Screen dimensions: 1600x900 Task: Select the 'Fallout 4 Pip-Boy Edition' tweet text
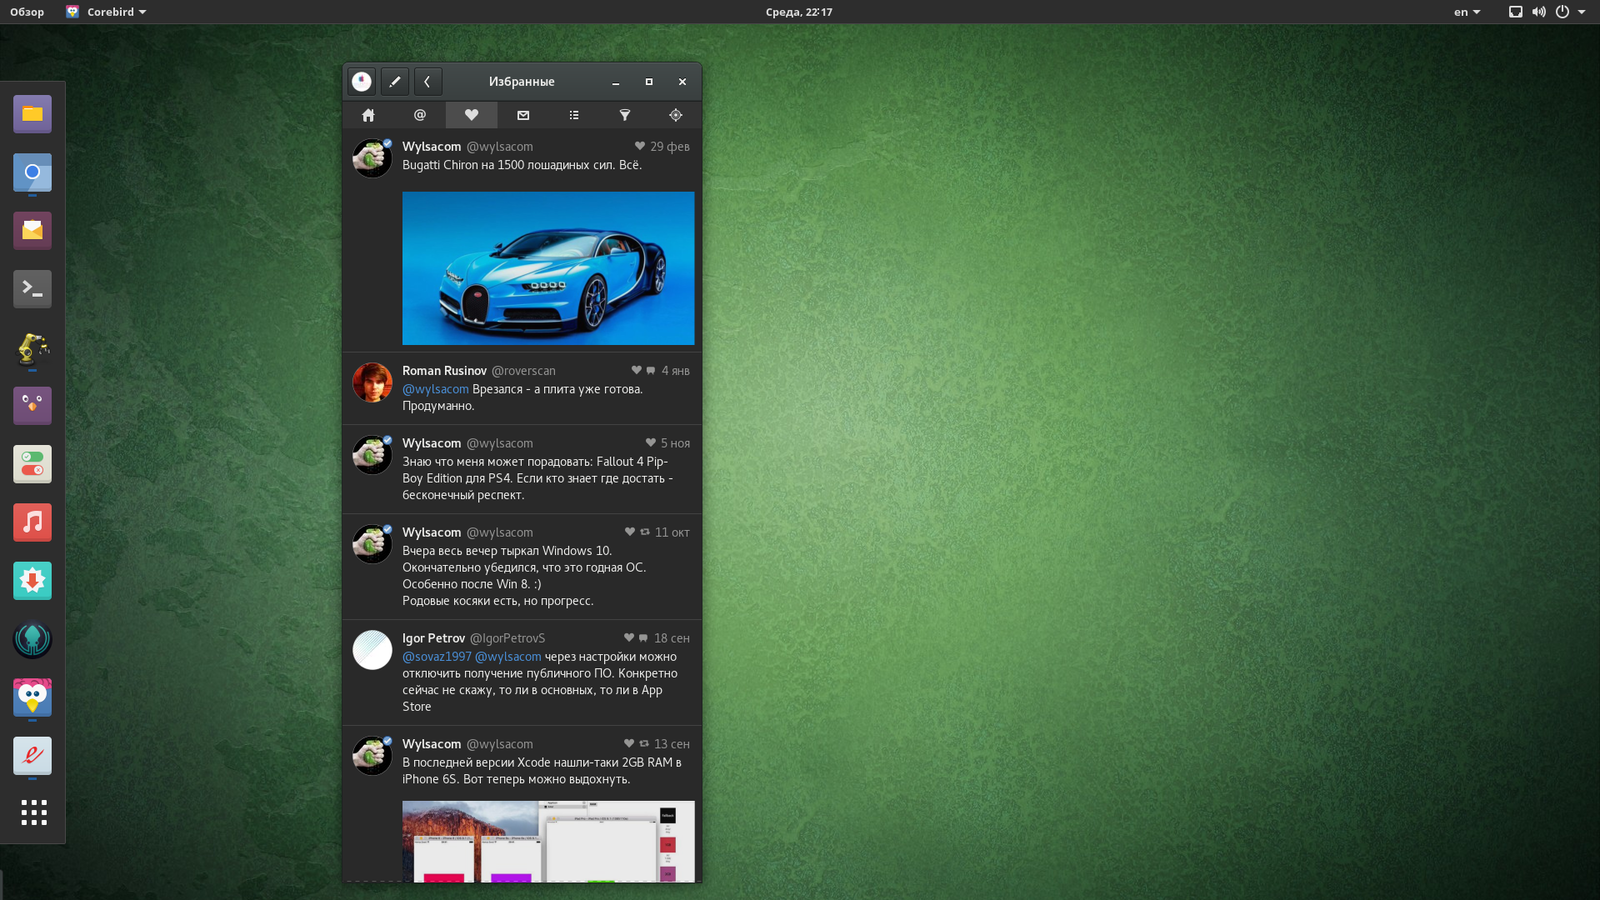point(537,478)
